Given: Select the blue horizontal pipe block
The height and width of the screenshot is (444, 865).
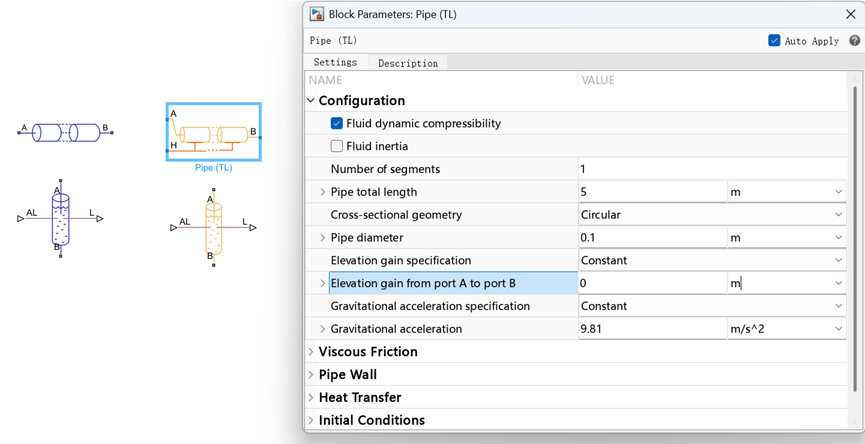Looking at the screenshot, I should tap(65, 132).
